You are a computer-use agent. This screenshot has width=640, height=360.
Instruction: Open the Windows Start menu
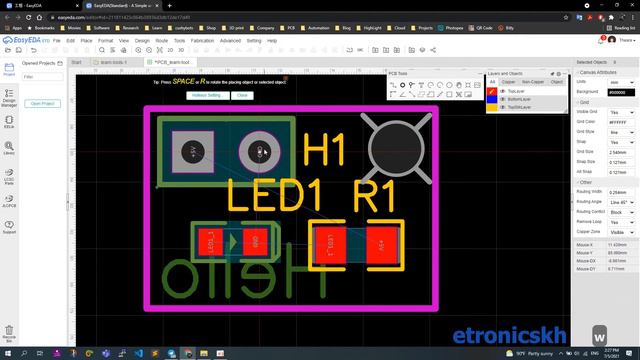pos(8,353)
